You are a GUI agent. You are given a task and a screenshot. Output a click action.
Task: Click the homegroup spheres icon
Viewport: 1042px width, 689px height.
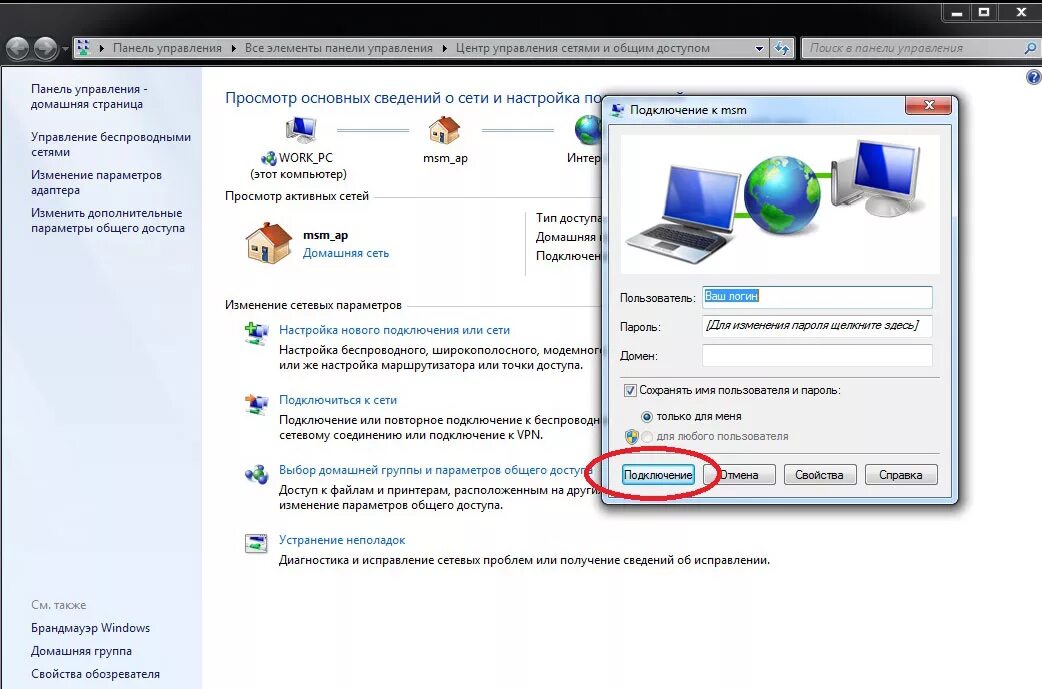[x=257, y=474]
